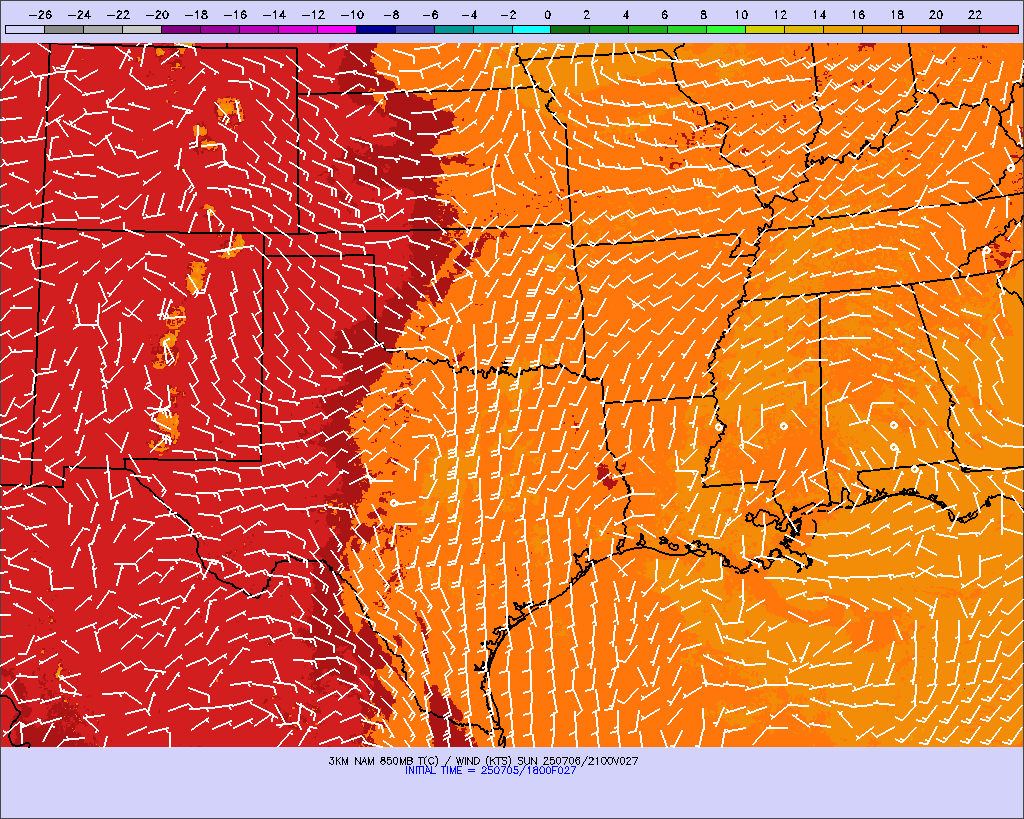Click the "-24" scale label
The height and width of the screenshot is (819, 1024).
click(80, 15)
